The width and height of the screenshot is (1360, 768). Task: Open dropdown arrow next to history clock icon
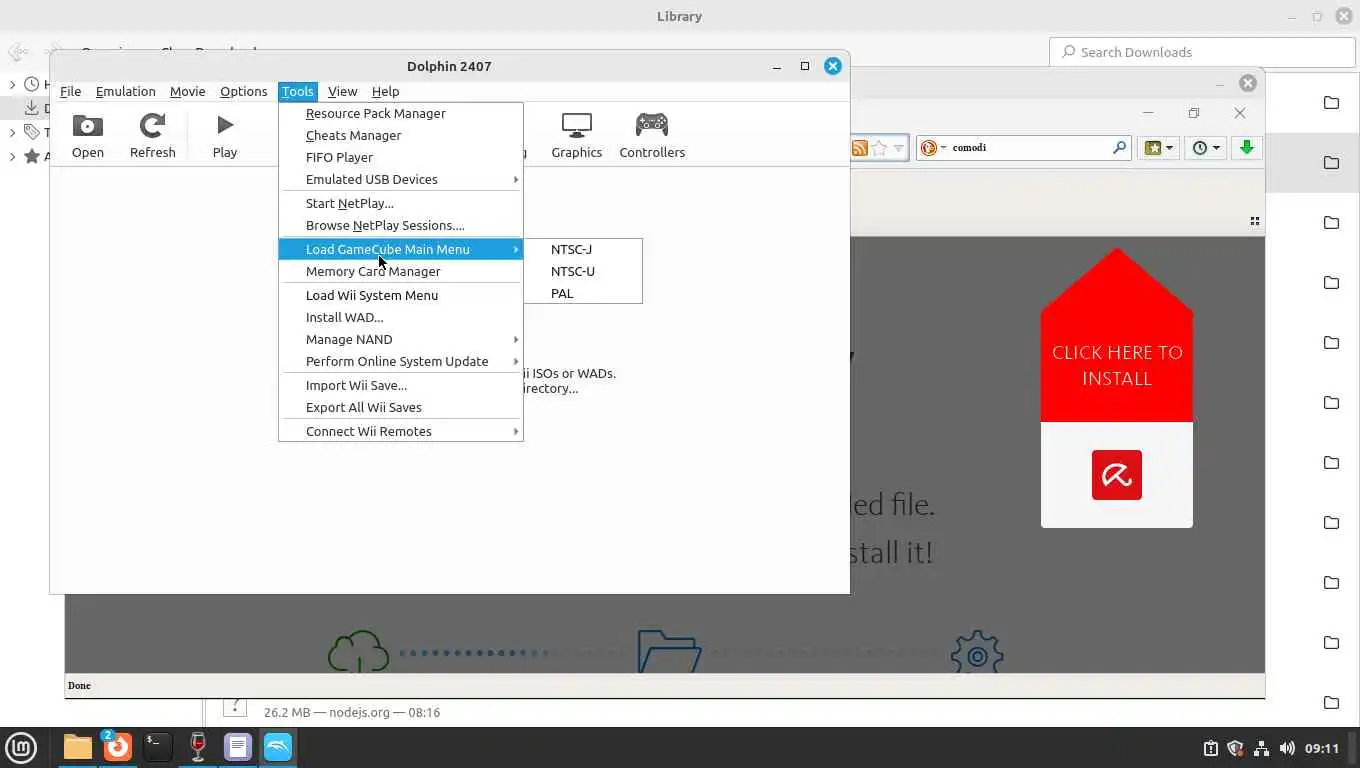[1217, 148]
